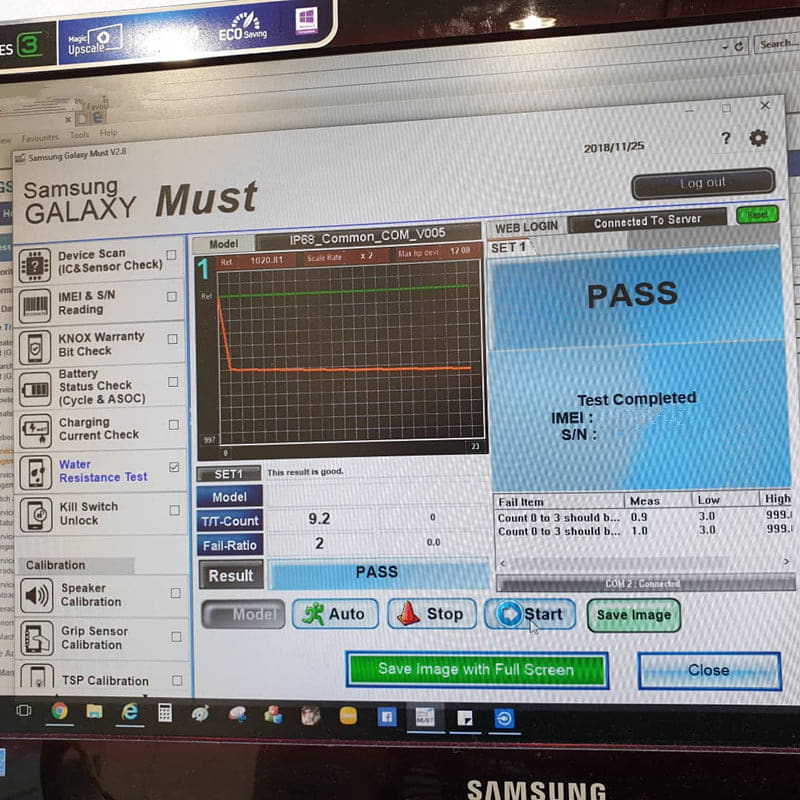This screenshot has width=800, height=800.
Task: Click the Grip Sensor Calibration icon
Action: click(x=37, y=638)
